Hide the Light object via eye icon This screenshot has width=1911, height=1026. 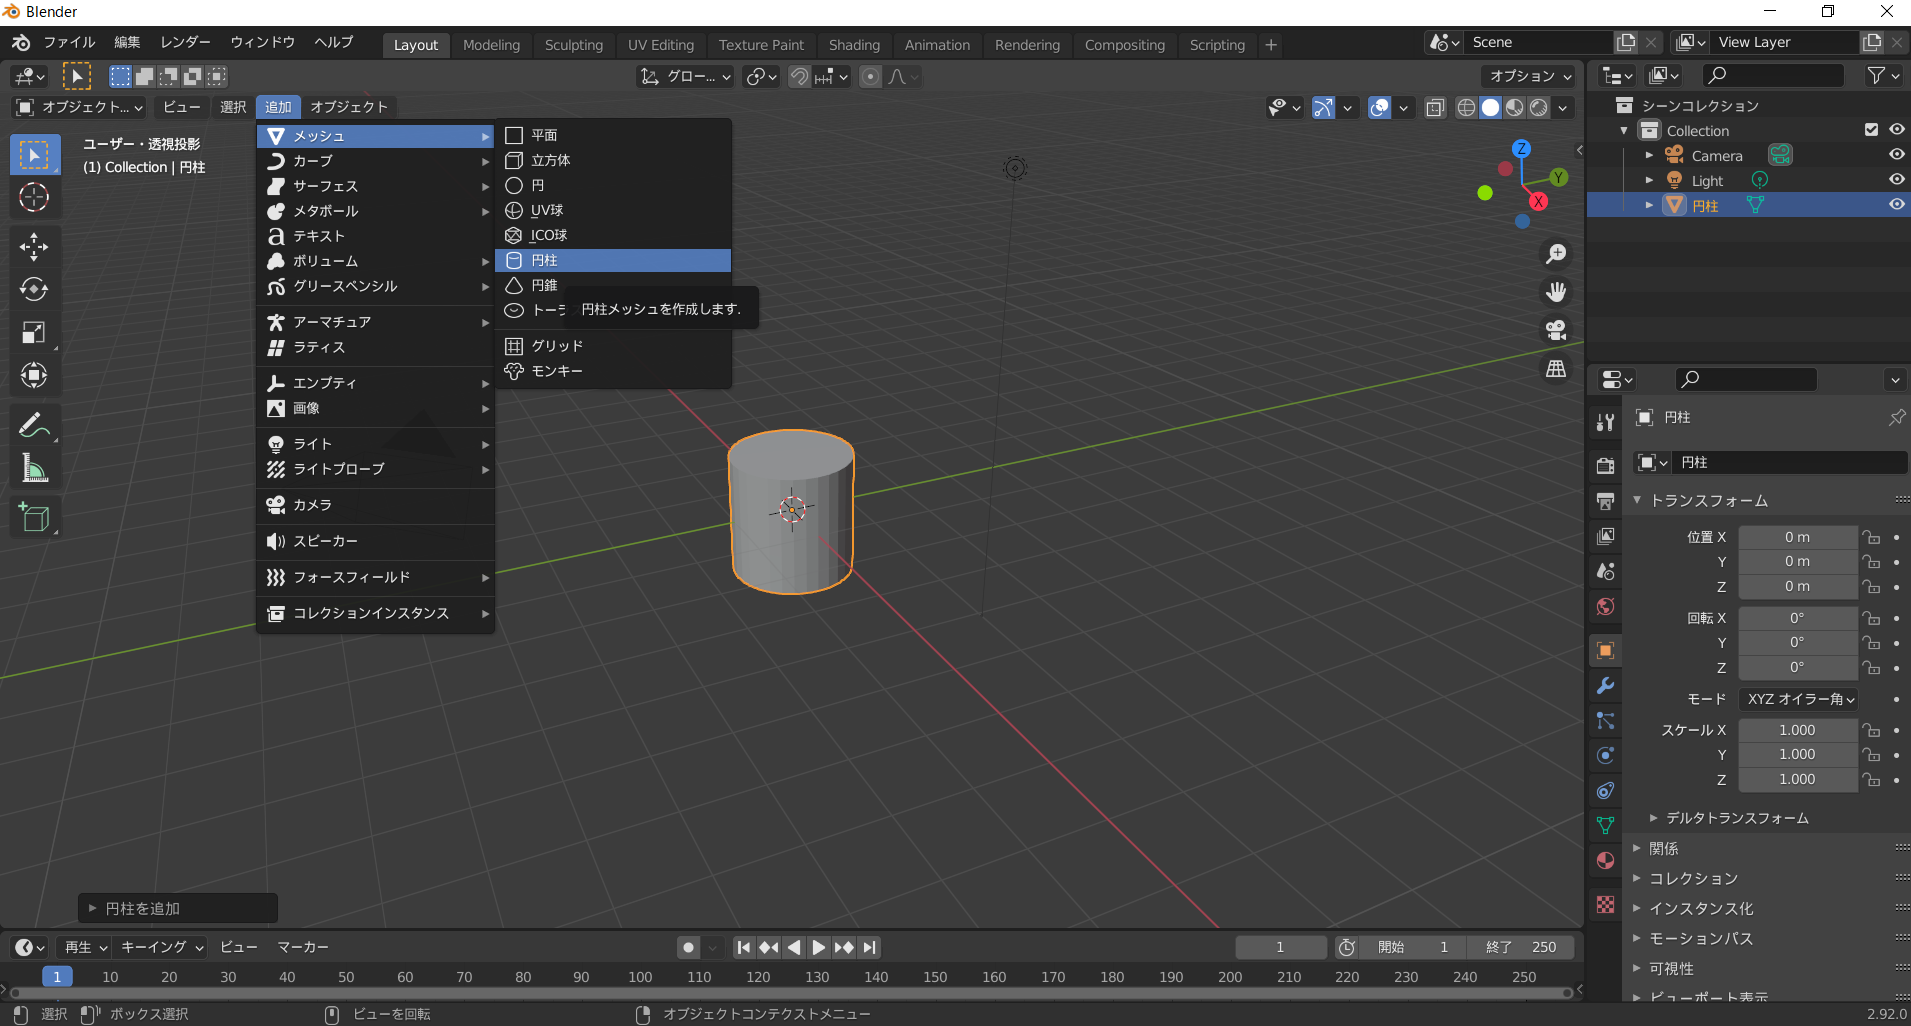[x=1896, y=180]
